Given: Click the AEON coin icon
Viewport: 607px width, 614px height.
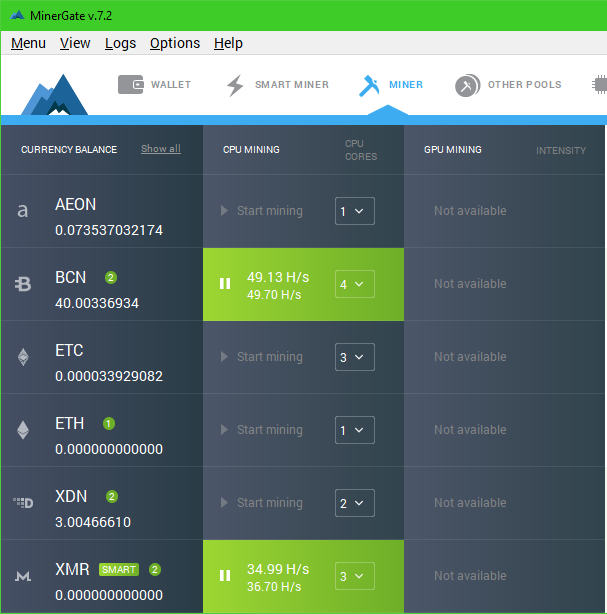Looking at the screenshot, I should (x=23, y=211).
